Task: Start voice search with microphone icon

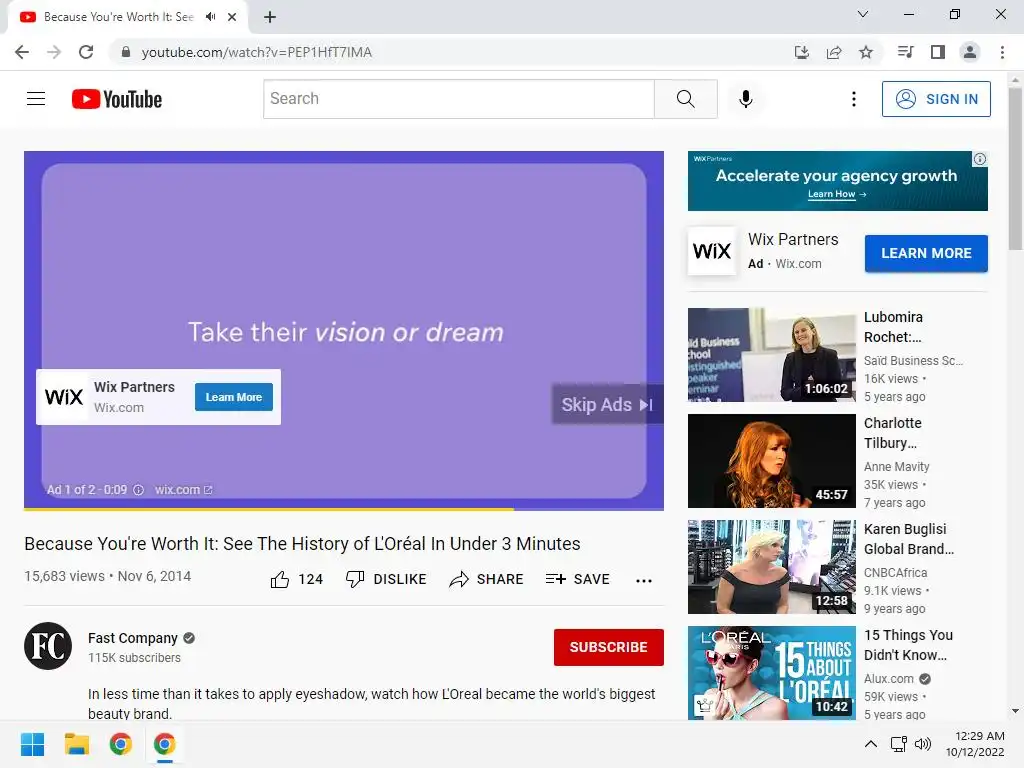Action: 745,99
